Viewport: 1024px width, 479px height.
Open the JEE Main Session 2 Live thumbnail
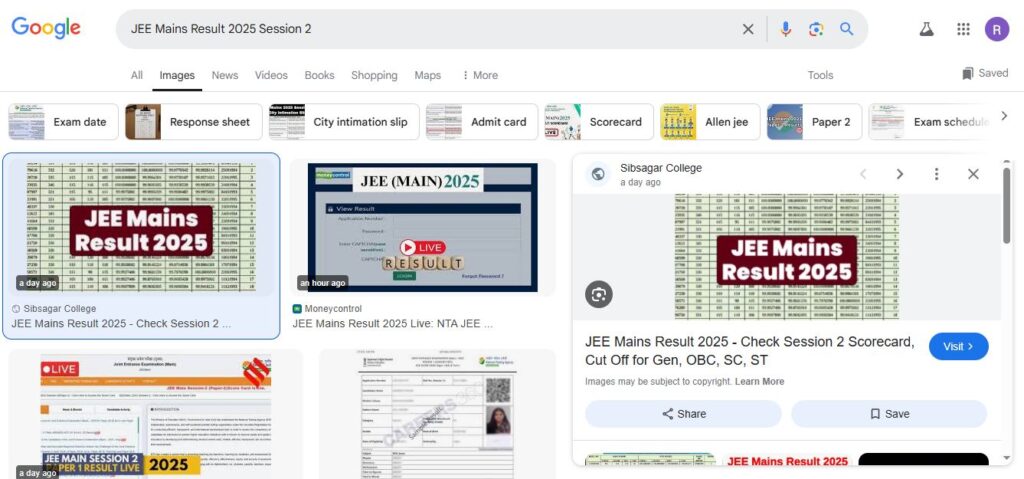pyautogui.click(x=155, y=414)
